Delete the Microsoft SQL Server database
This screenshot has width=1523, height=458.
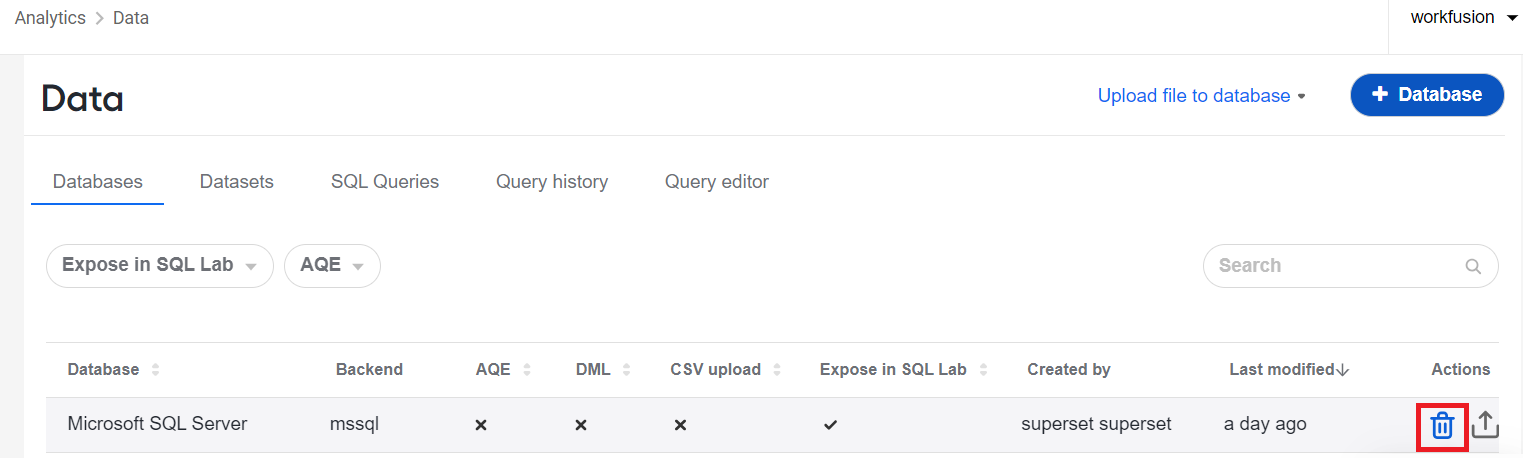pyautogui.click(x=1442, y=425)
